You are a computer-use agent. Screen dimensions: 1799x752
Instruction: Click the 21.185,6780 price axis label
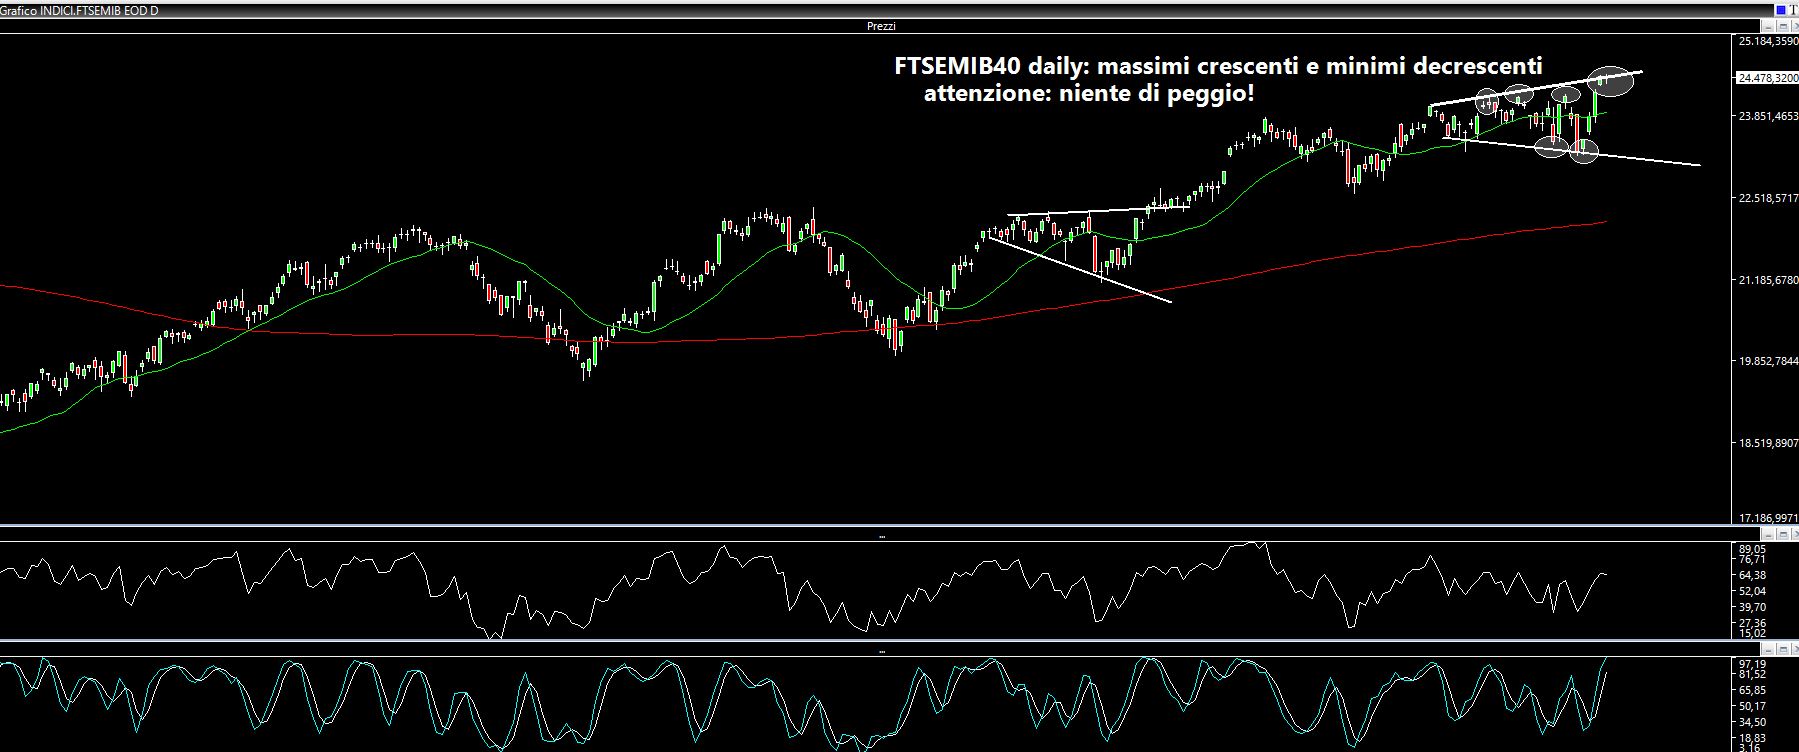coord(1768,280)
